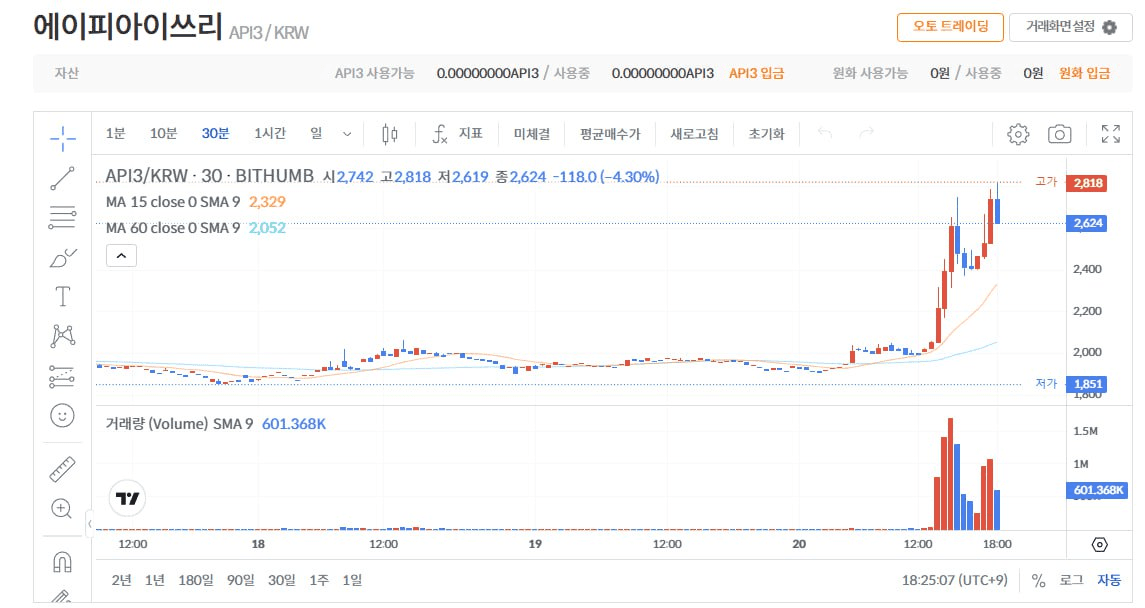Screen dimensions: 1145x608
Task: Click the 2,624 current price label
Action: pos(1087,223)
